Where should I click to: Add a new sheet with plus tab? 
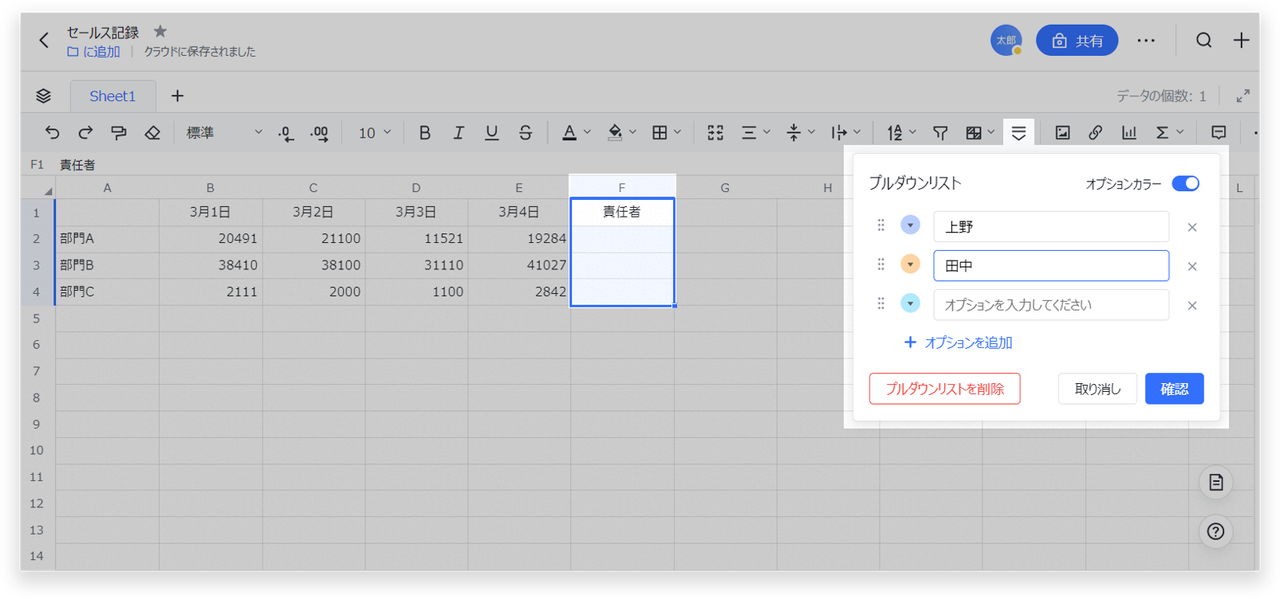tap(177, 96)
